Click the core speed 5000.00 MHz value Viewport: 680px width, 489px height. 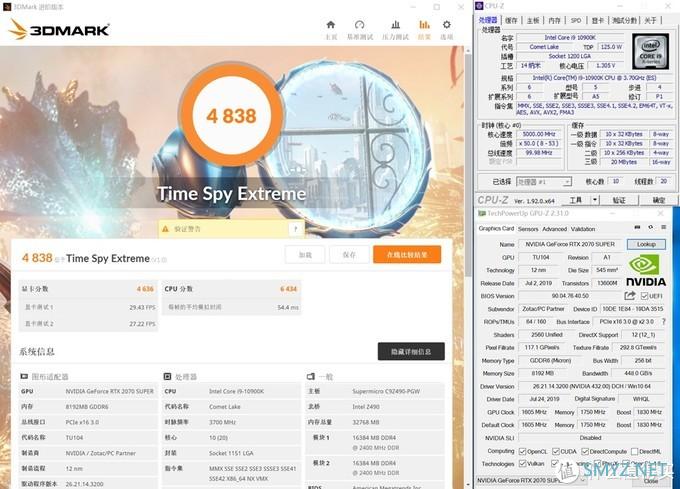(539, 134)
